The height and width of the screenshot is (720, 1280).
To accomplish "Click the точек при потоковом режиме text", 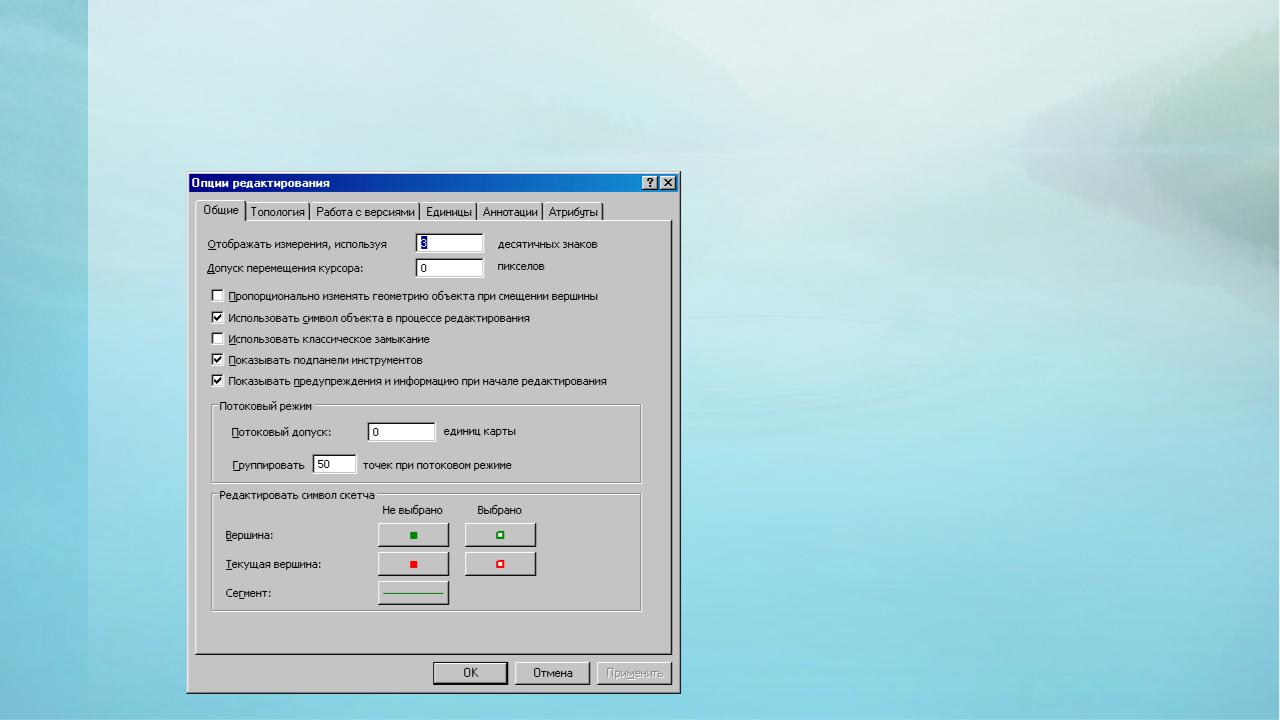I will coord(437,465).
